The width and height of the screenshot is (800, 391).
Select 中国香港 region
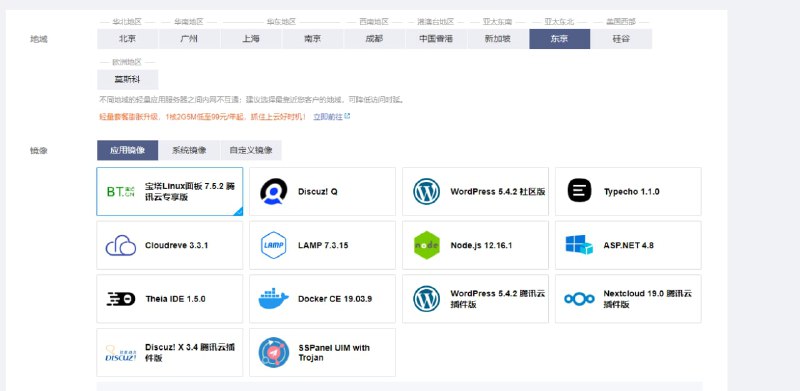pos(436,39)
